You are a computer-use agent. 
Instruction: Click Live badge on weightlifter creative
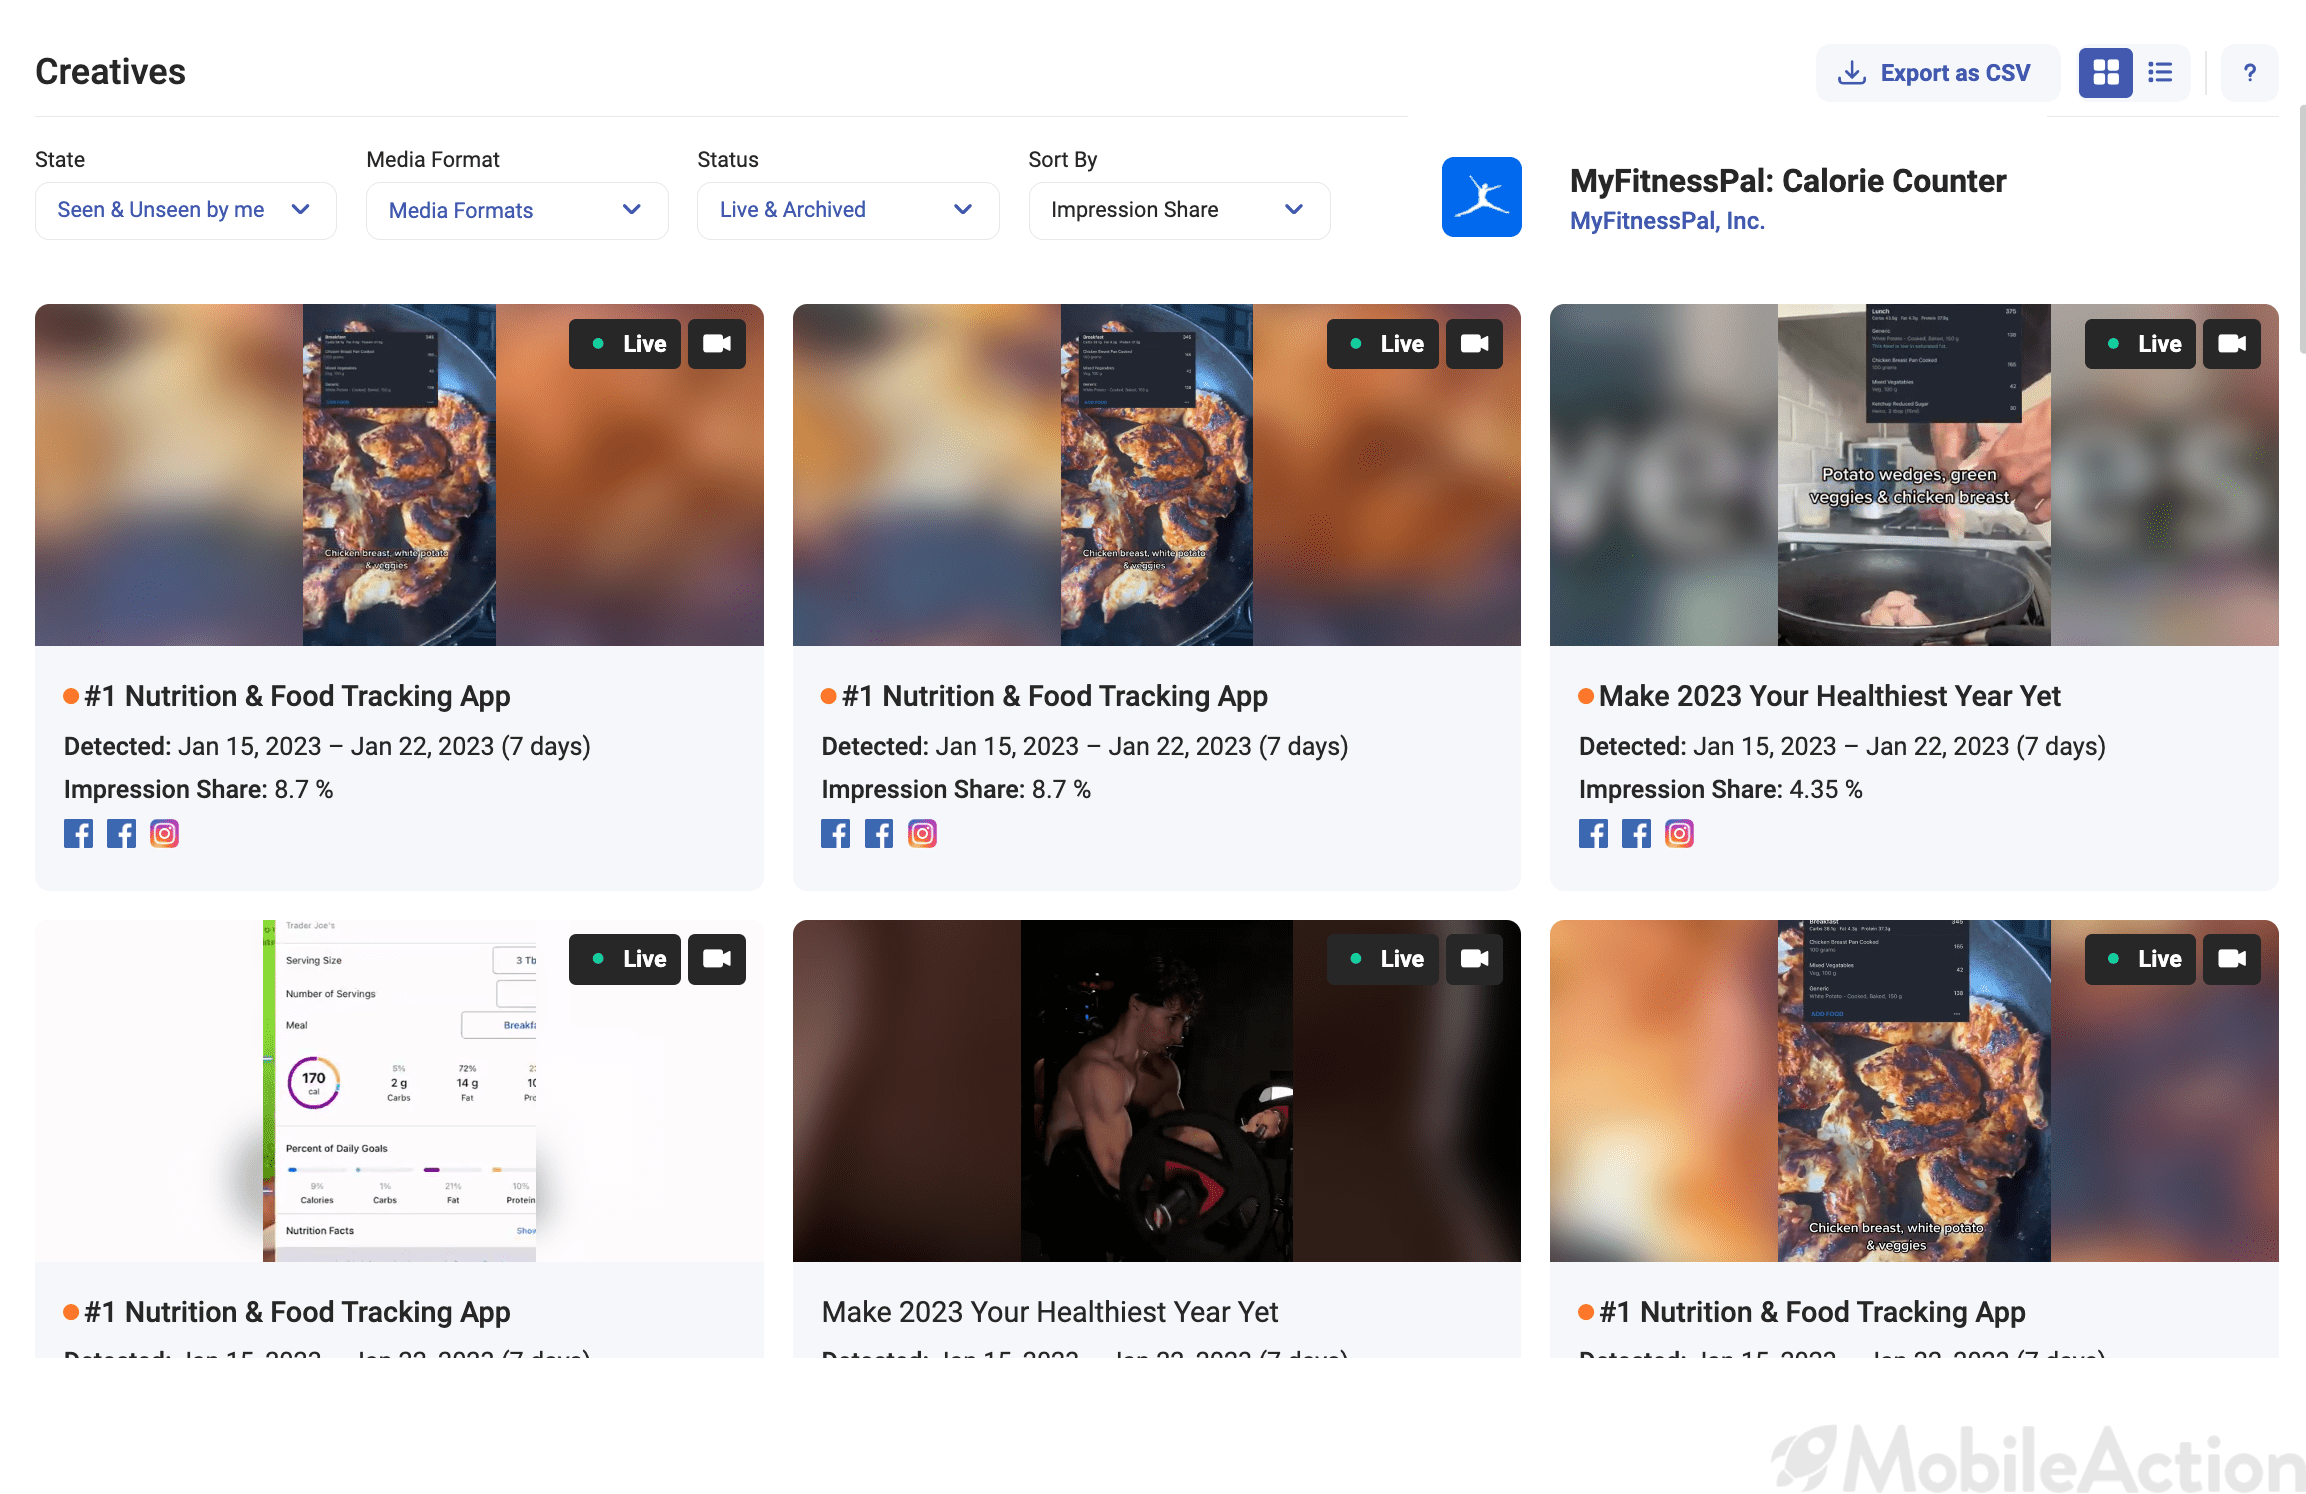(1382, 959)
